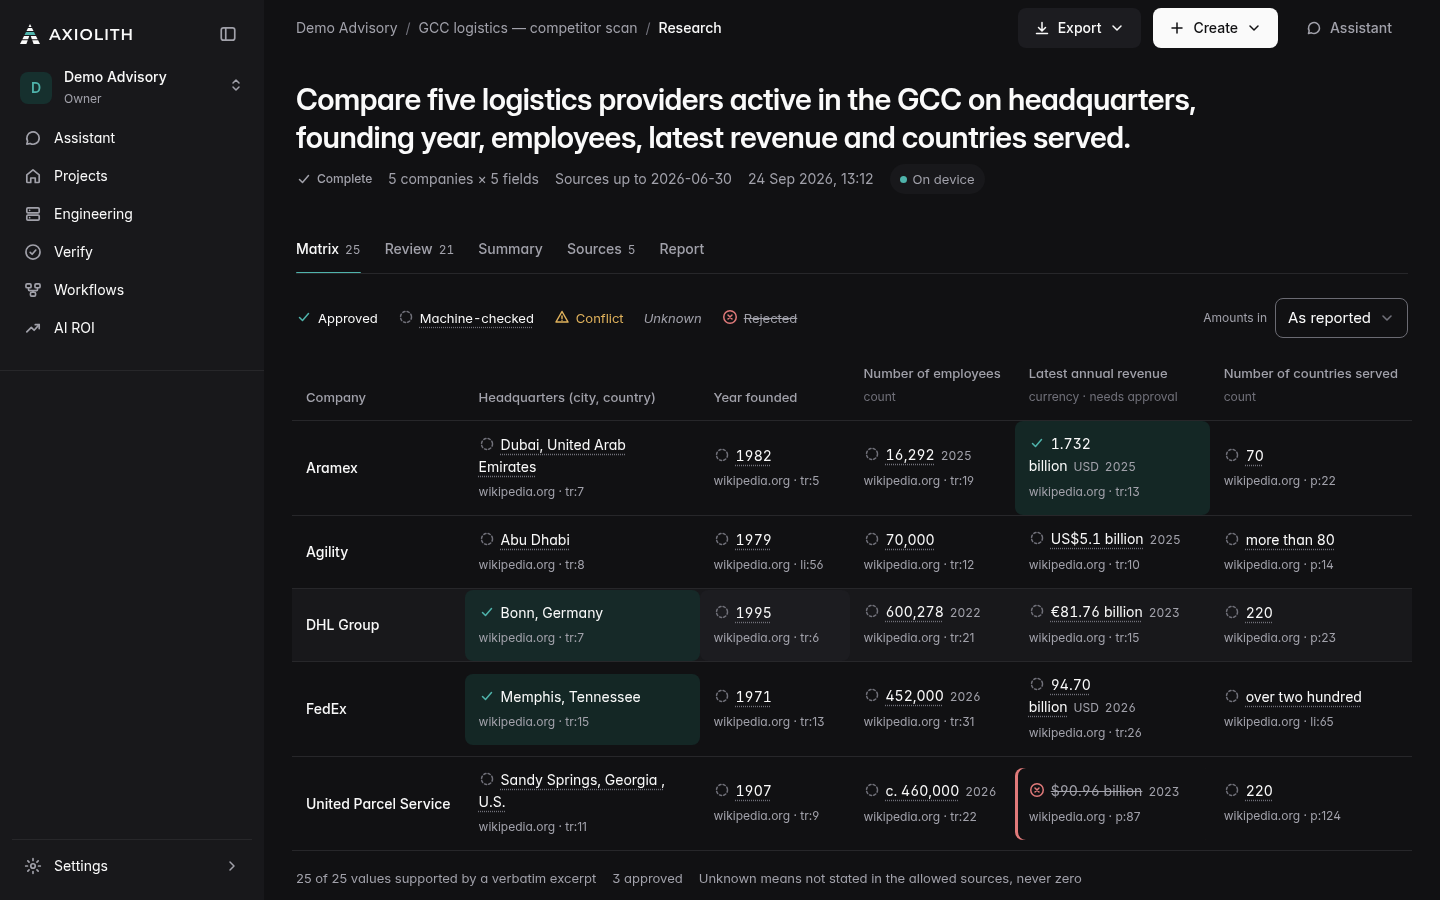This screenshot has height=900, width=1440.
Task: Click the speech bubble icon in top Assistant button
Action: (x=1314, y=28)
